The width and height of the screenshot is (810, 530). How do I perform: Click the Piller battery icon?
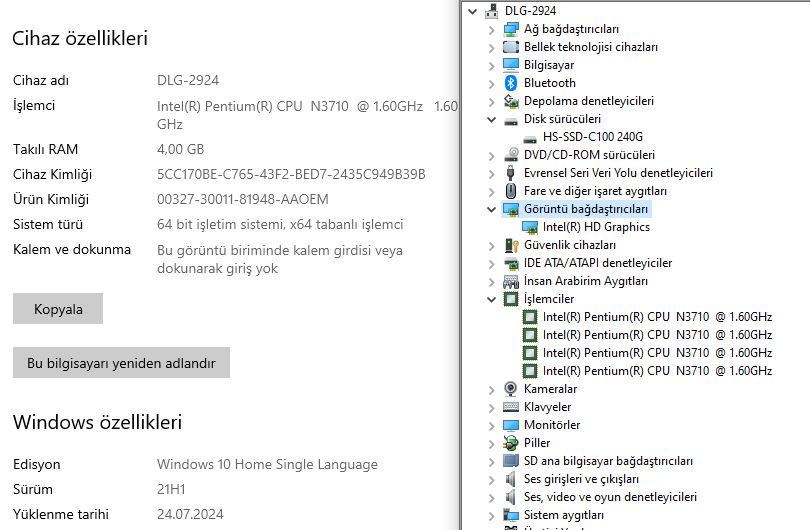(x=511, y=443)
